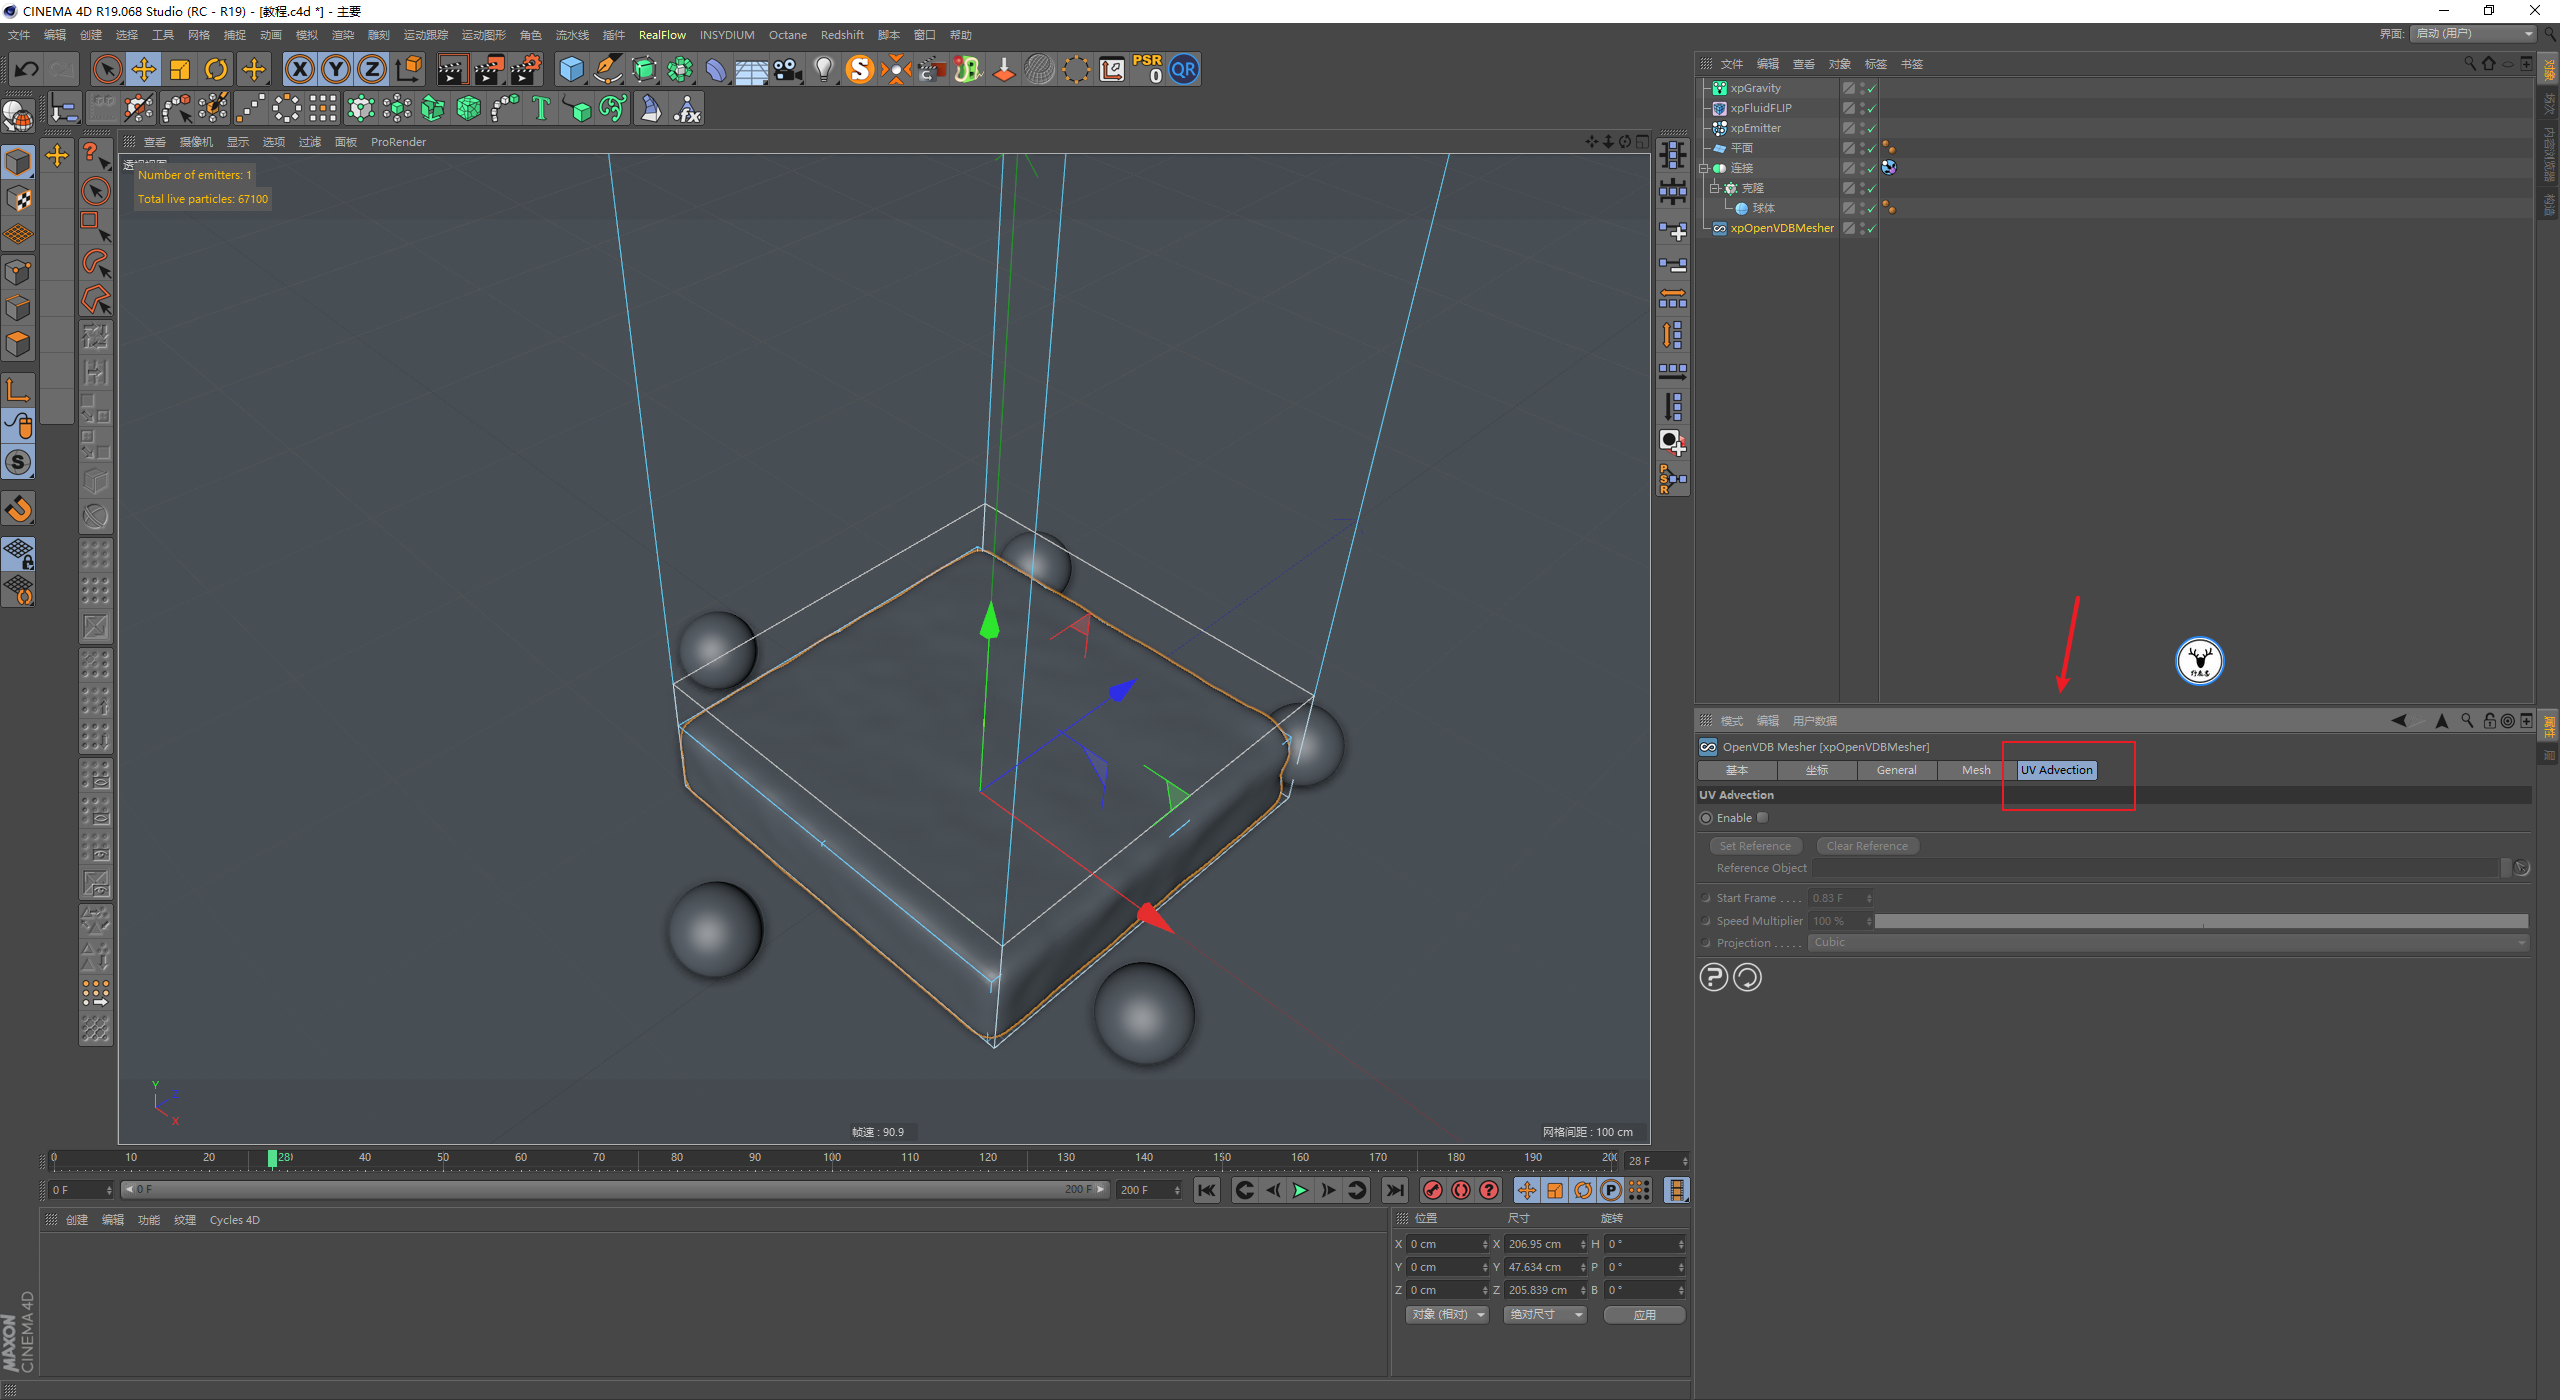Select the Rotate tool
2560x1400 pixels.
pyautogui.click(x=216, y=69)
